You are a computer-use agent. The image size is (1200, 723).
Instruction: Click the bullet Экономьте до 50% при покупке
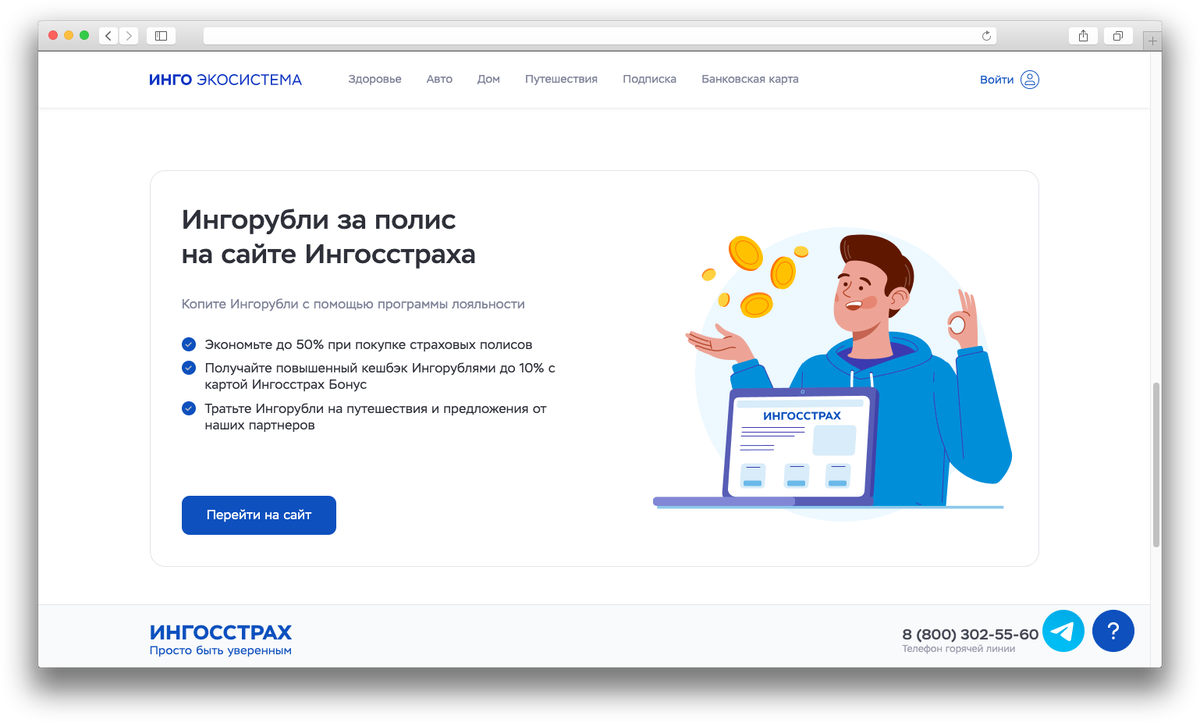click(x=369, y=344)
